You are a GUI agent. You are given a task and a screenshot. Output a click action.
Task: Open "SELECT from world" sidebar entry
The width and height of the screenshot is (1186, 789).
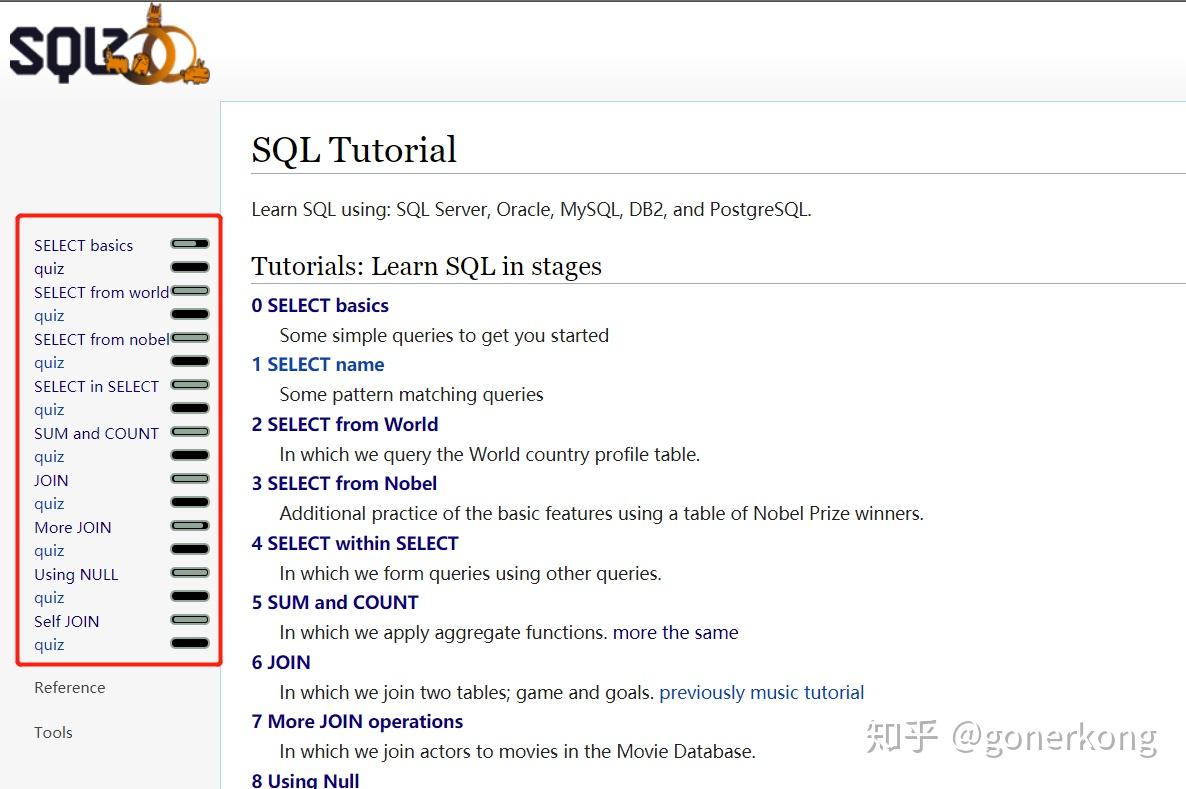[100, 292]
